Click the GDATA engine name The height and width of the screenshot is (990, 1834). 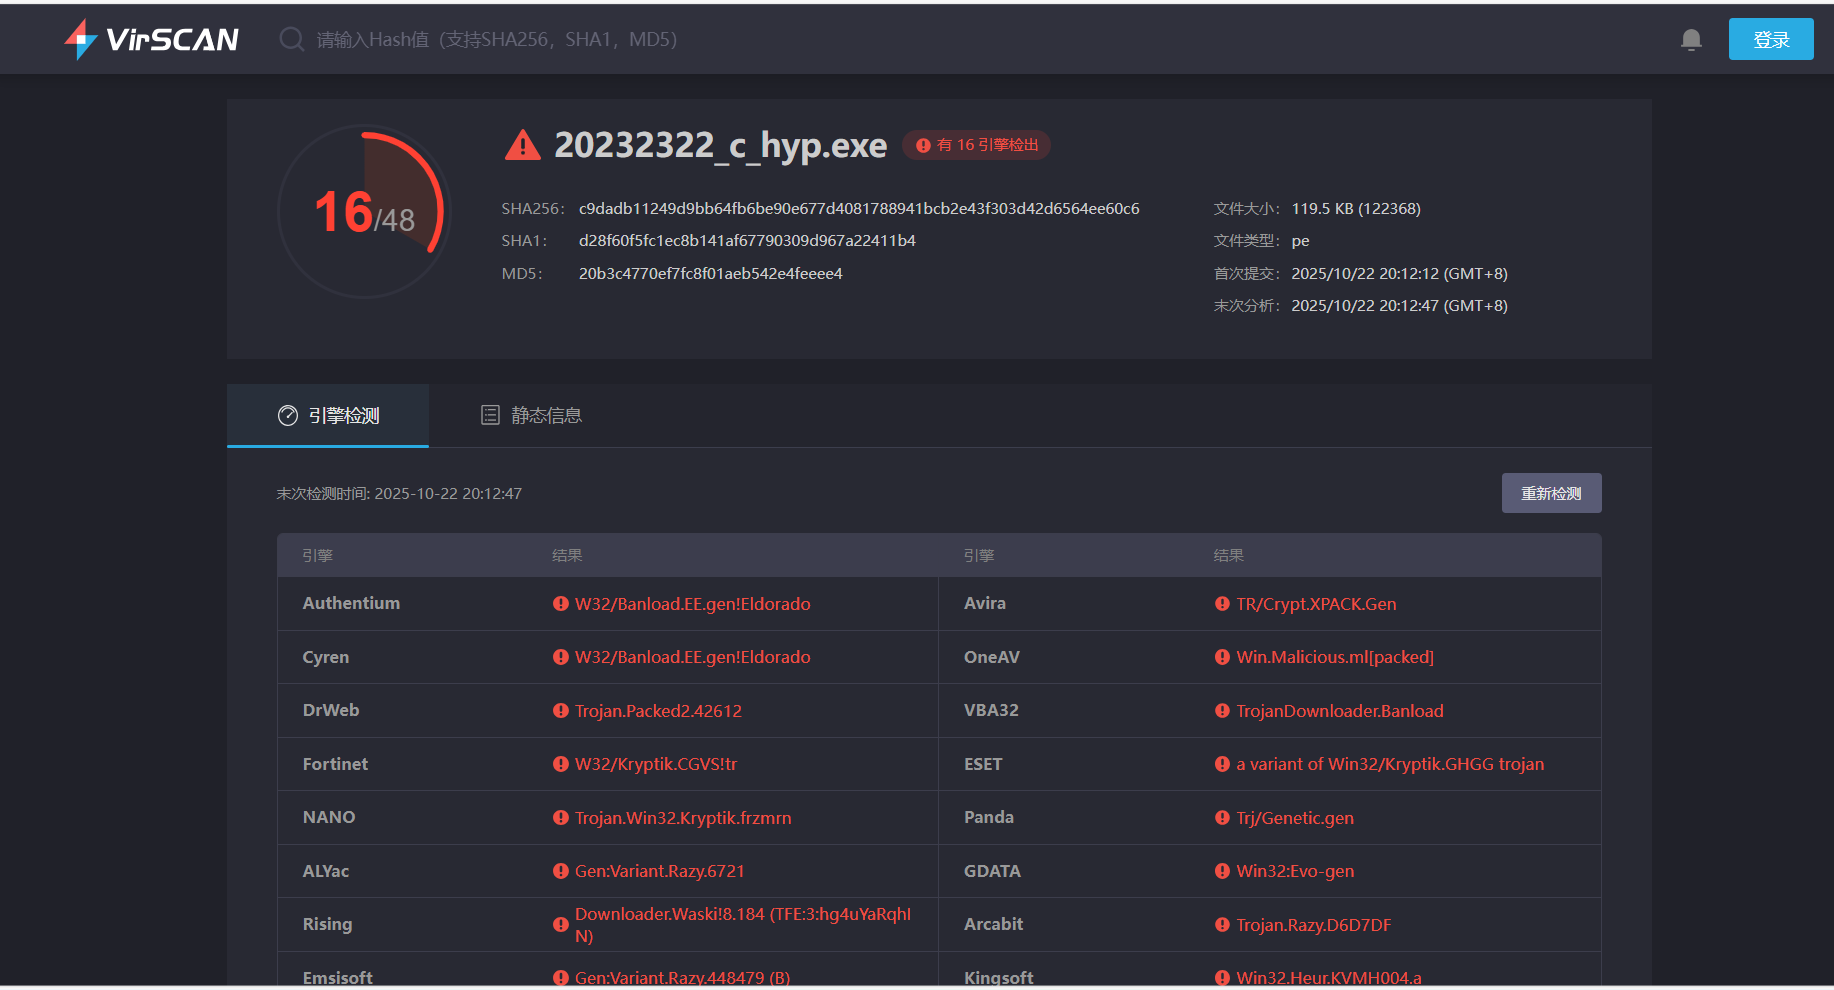click(x=992, y=871)
